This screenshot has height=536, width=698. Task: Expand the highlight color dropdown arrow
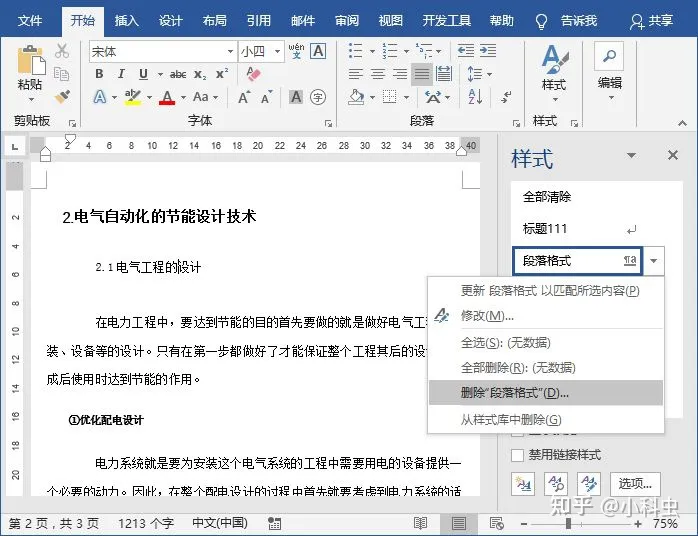coord(149,97)
